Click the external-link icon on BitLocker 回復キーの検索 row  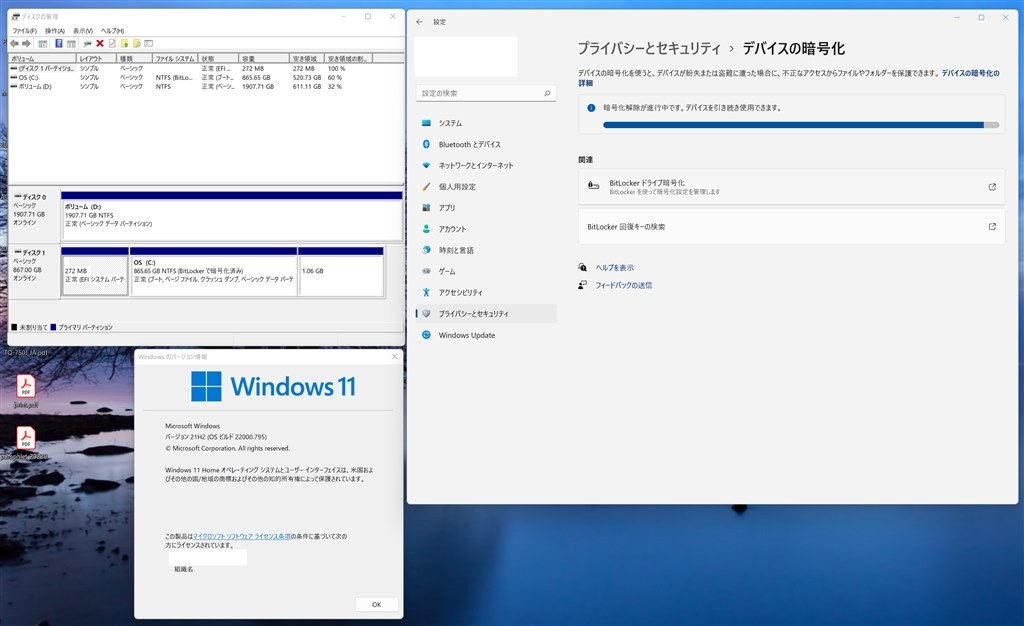click(x=992, y=227)
